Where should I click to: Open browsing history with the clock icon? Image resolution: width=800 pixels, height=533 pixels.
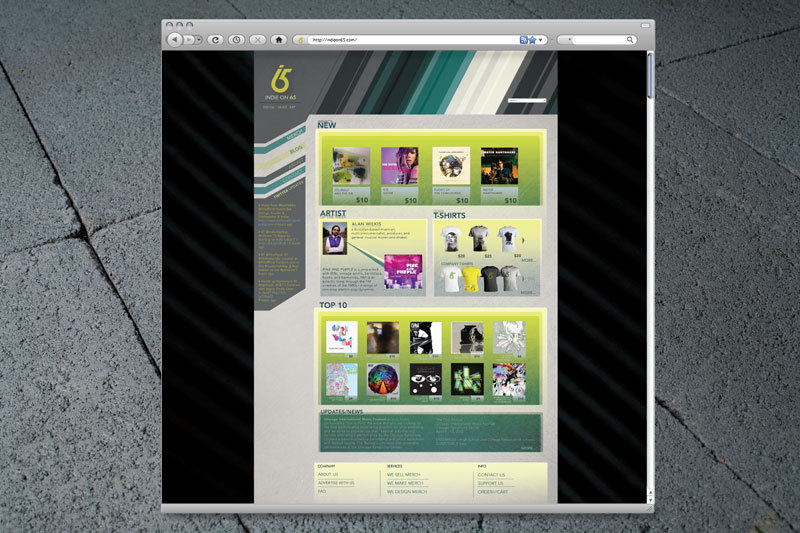(236, 39)
